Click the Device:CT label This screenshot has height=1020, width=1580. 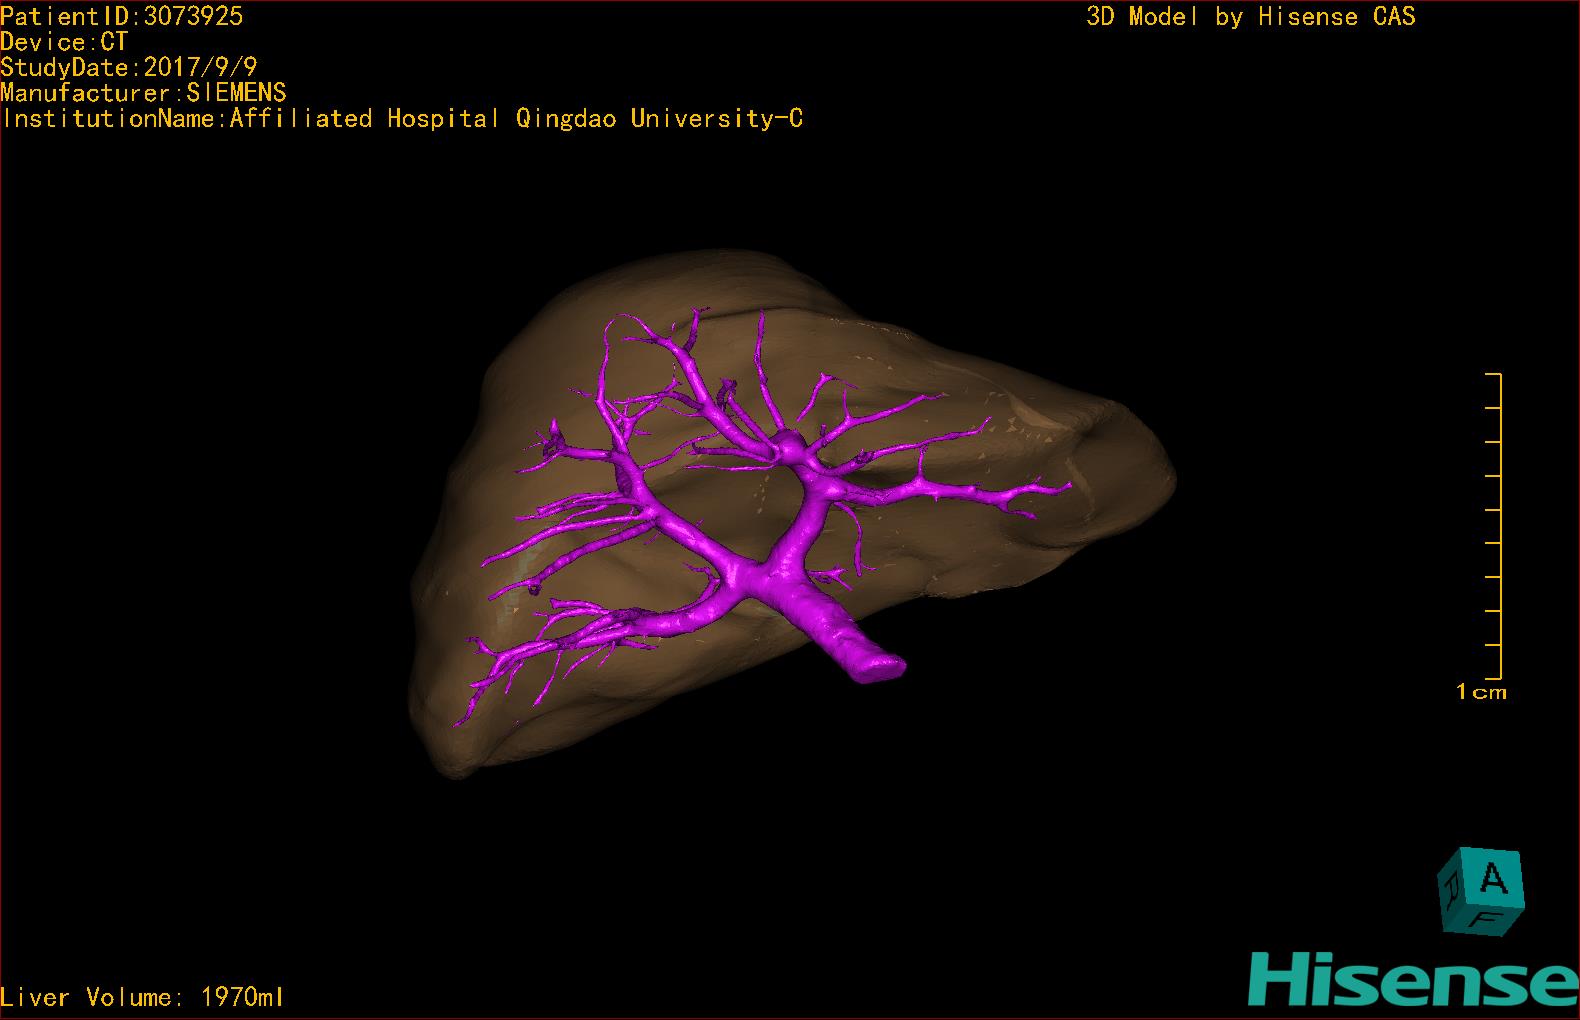pos(64,42)
